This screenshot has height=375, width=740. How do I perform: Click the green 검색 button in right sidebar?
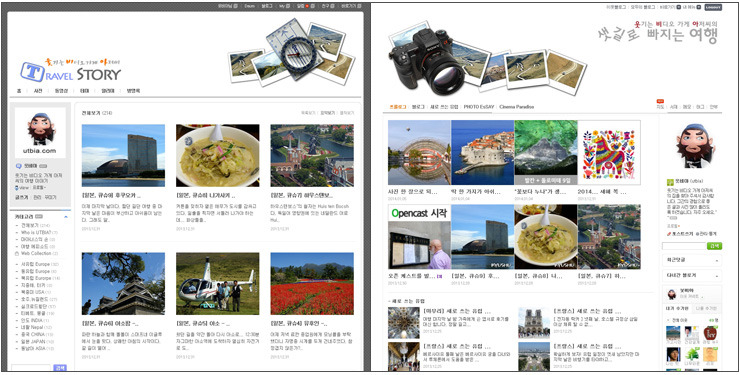[714, 246]
